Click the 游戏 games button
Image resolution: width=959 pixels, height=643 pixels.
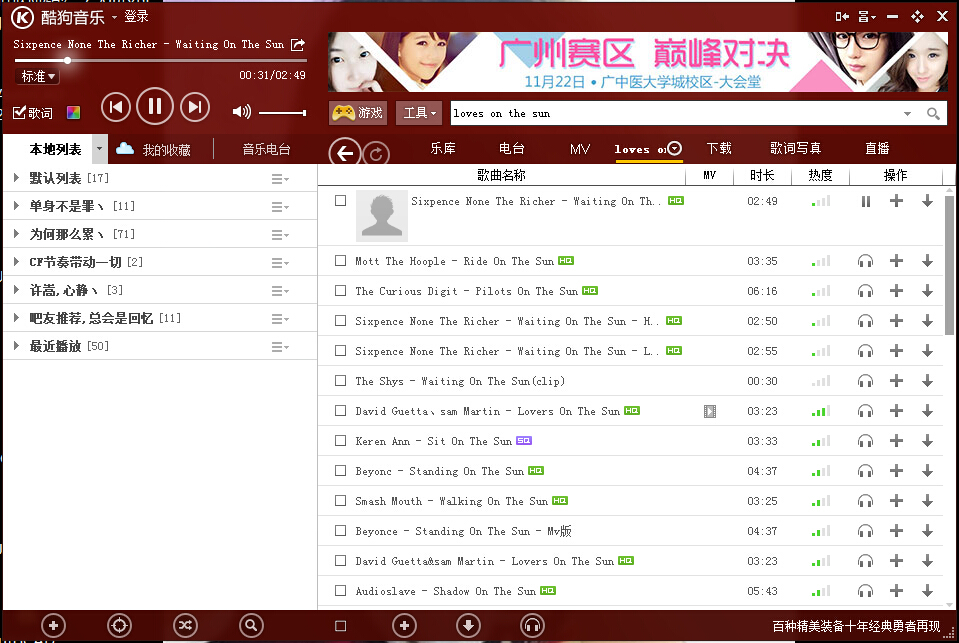358,113
